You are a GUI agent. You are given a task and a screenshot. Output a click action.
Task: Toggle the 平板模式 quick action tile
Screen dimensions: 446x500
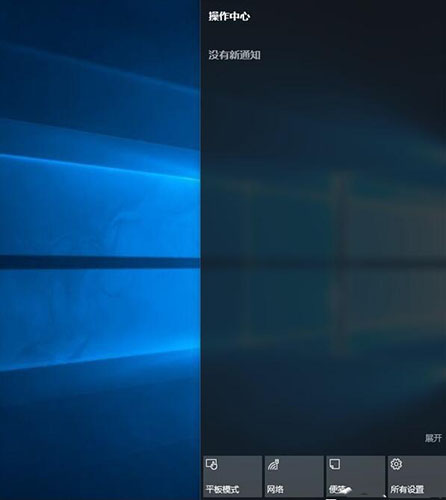click(232, 477)
